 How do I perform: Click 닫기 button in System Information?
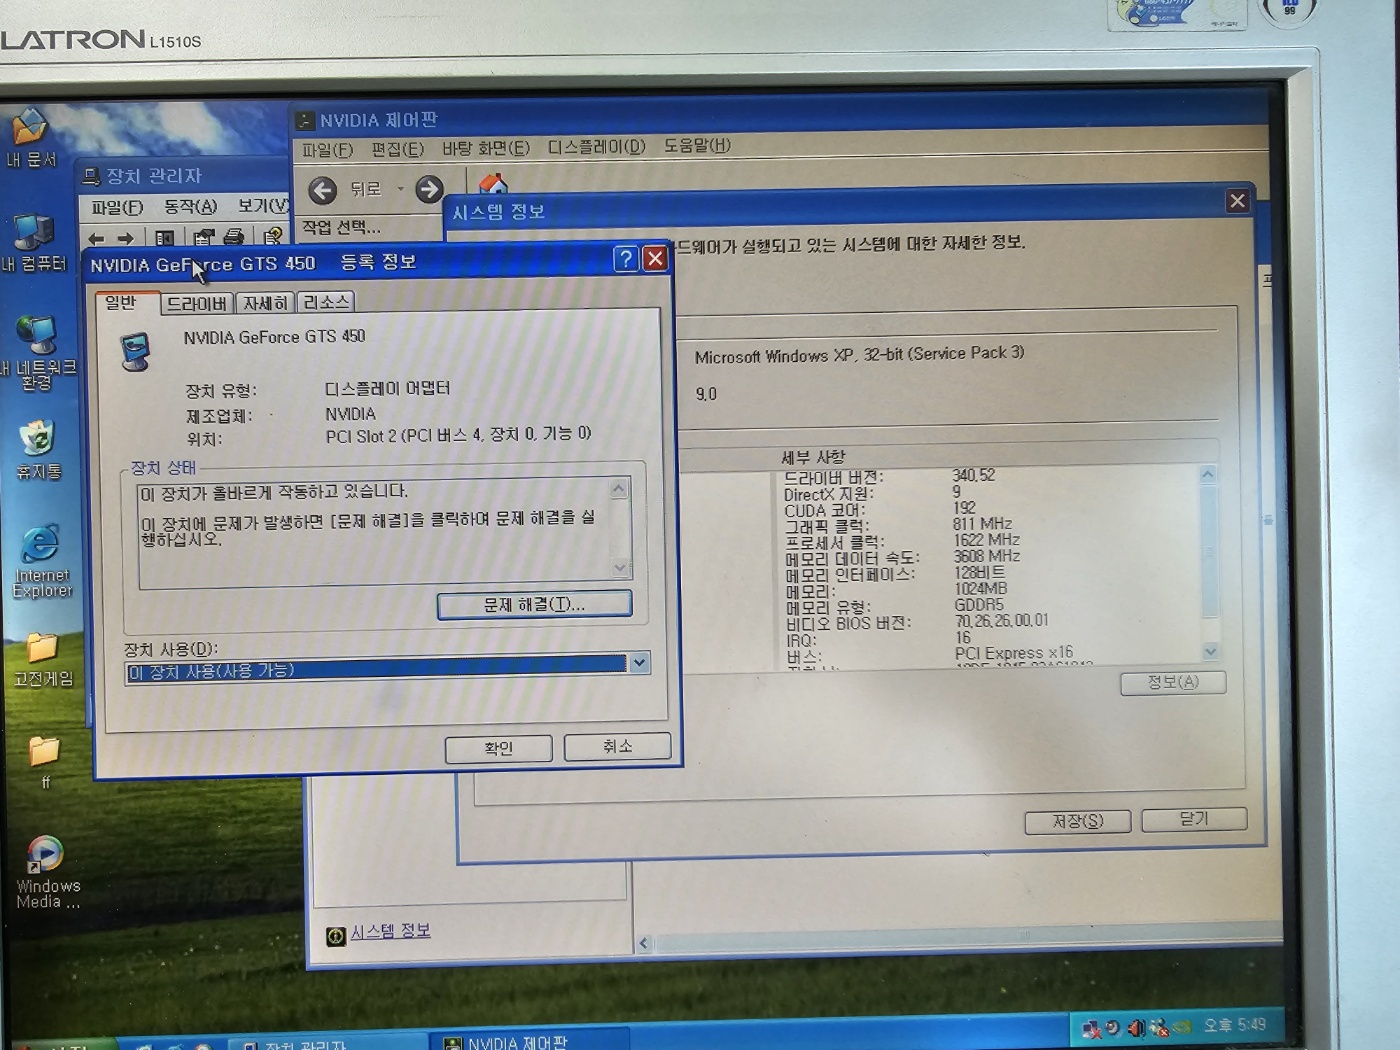1194,819
